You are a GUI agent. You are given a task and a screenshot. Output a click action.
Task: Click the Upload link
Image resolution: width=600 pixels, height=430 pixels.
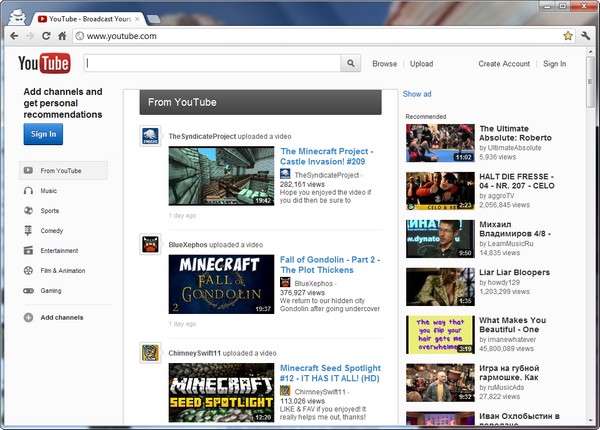click(421, 64)
